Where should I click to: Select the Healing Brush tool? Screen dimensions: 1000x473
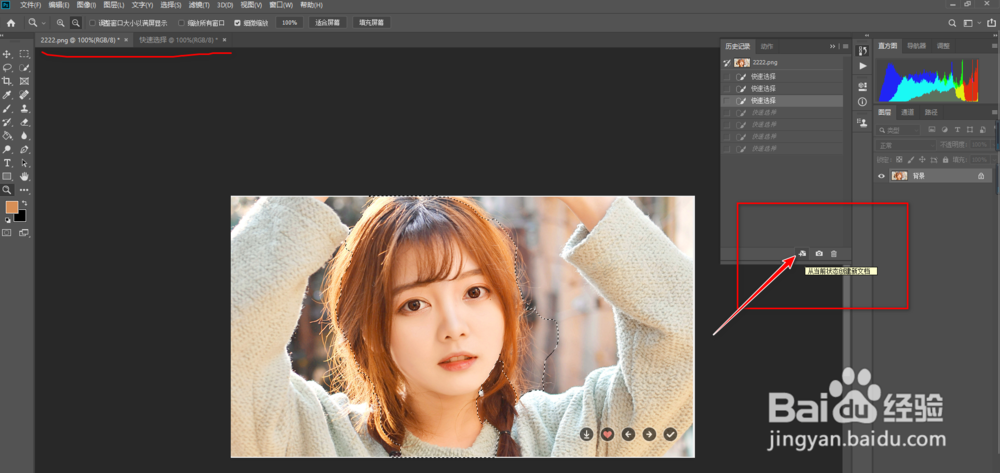(x=24, y=95)
